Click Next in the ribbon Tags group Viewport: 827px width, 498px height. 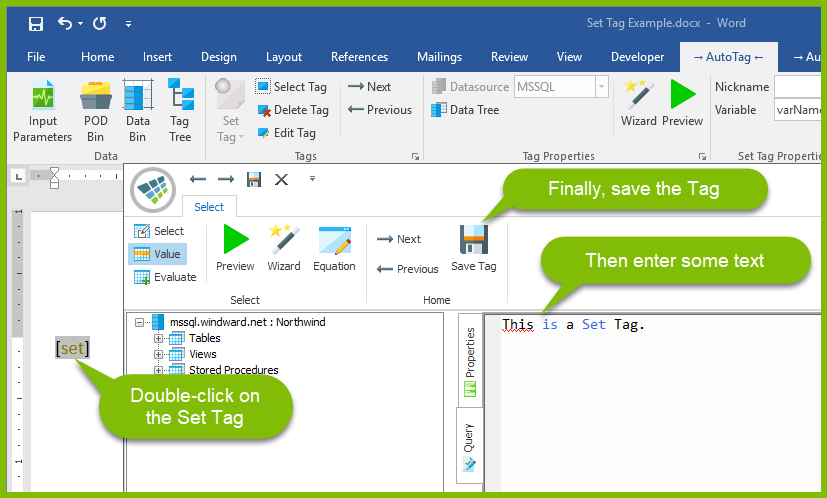coord(369,87)
